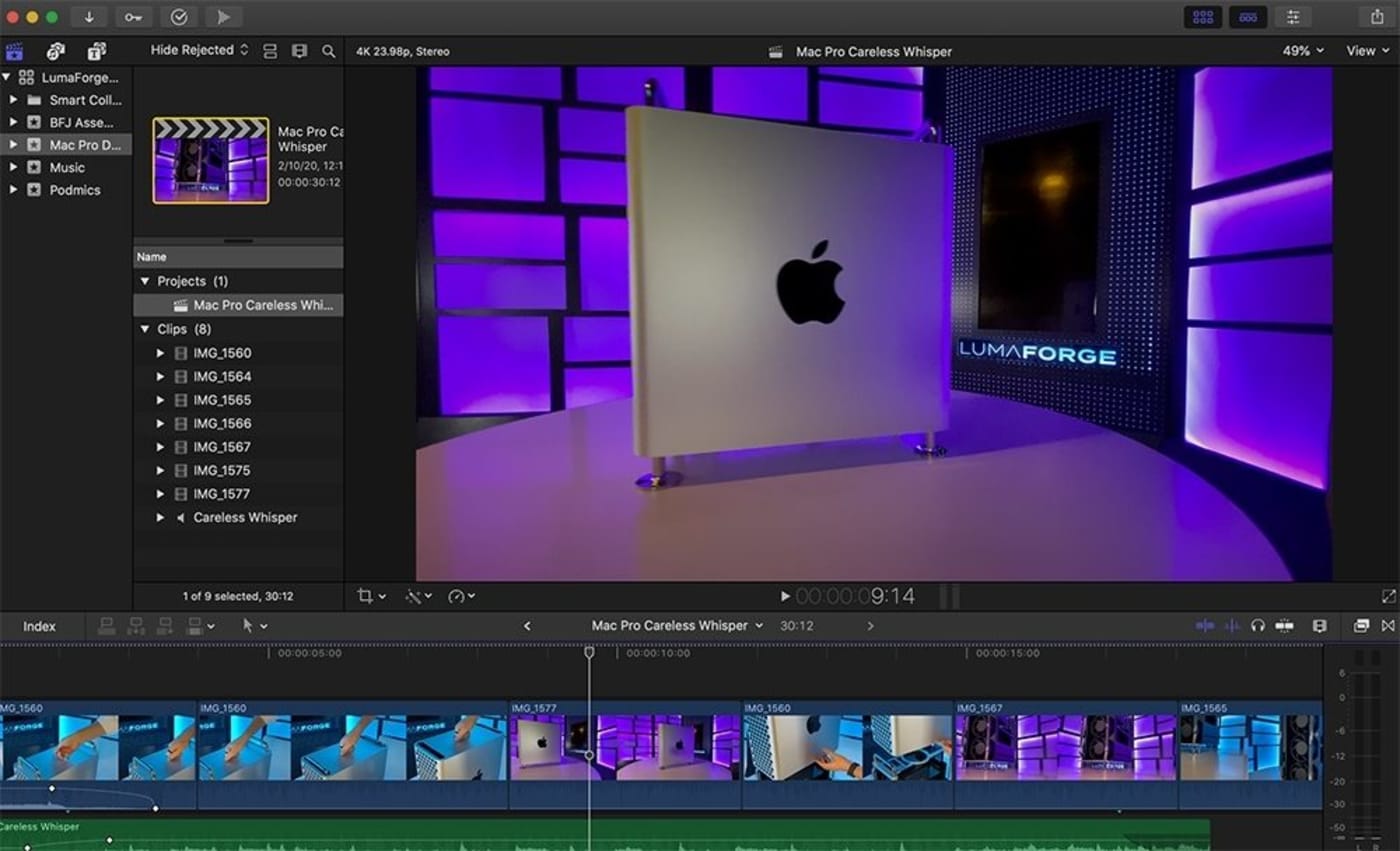Go forward in timeline history
The height and width of the screenshot is (851, 1400).
pyautogui.click(x=870, y=626)
